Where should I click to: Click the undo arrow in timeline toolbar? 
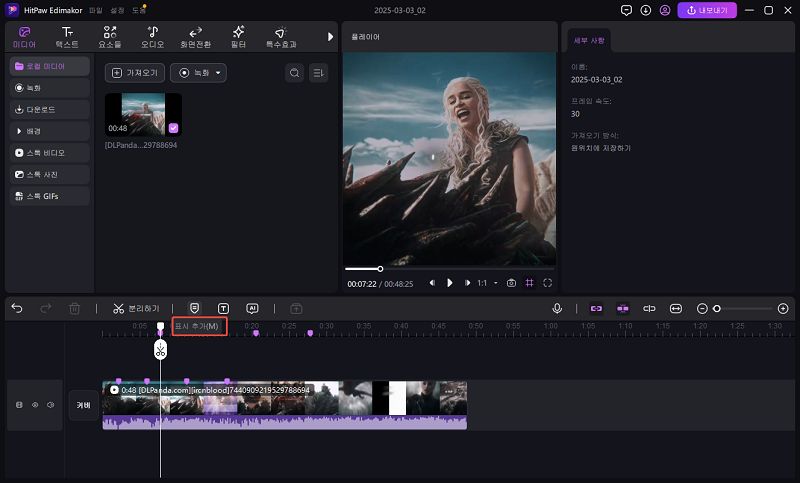pos(17,309)
